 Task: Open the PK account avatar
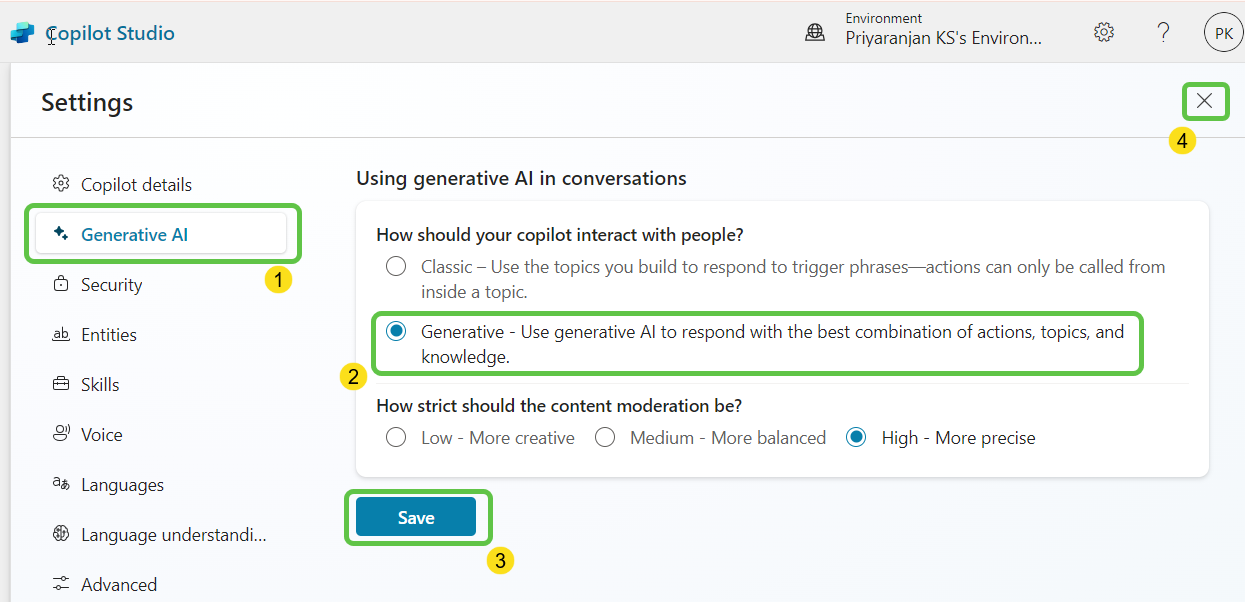(1223, 31)
